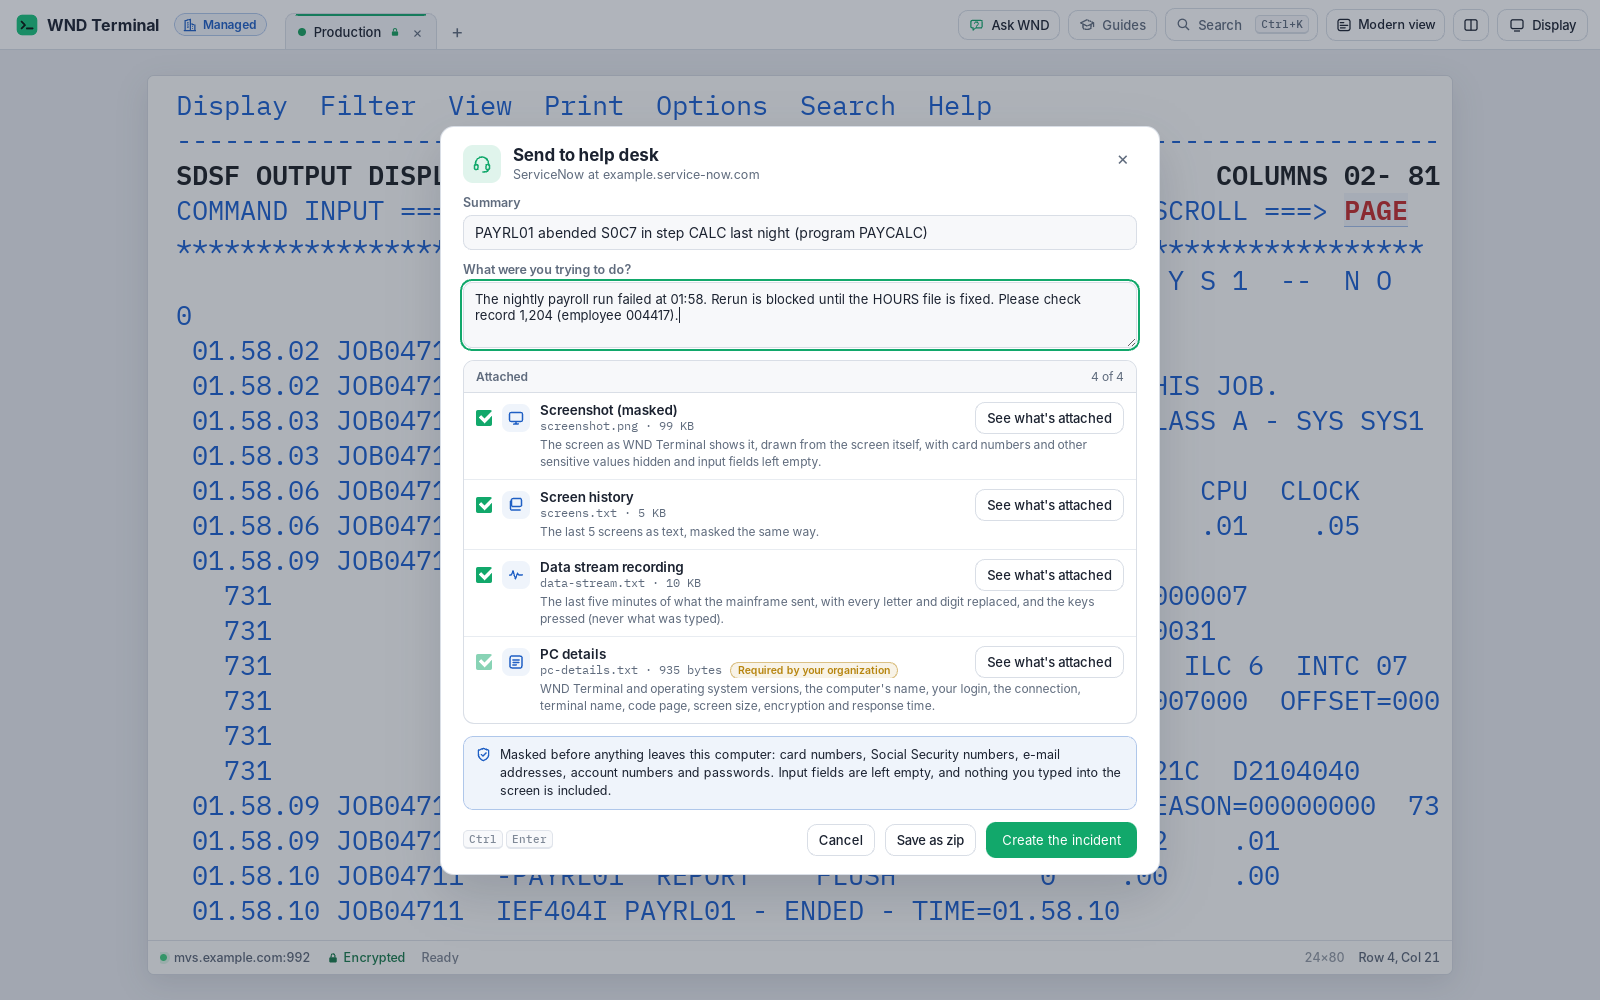The image size is (1600, 1000).
Task: Open the Search menu in terminal
Action: 848,106
